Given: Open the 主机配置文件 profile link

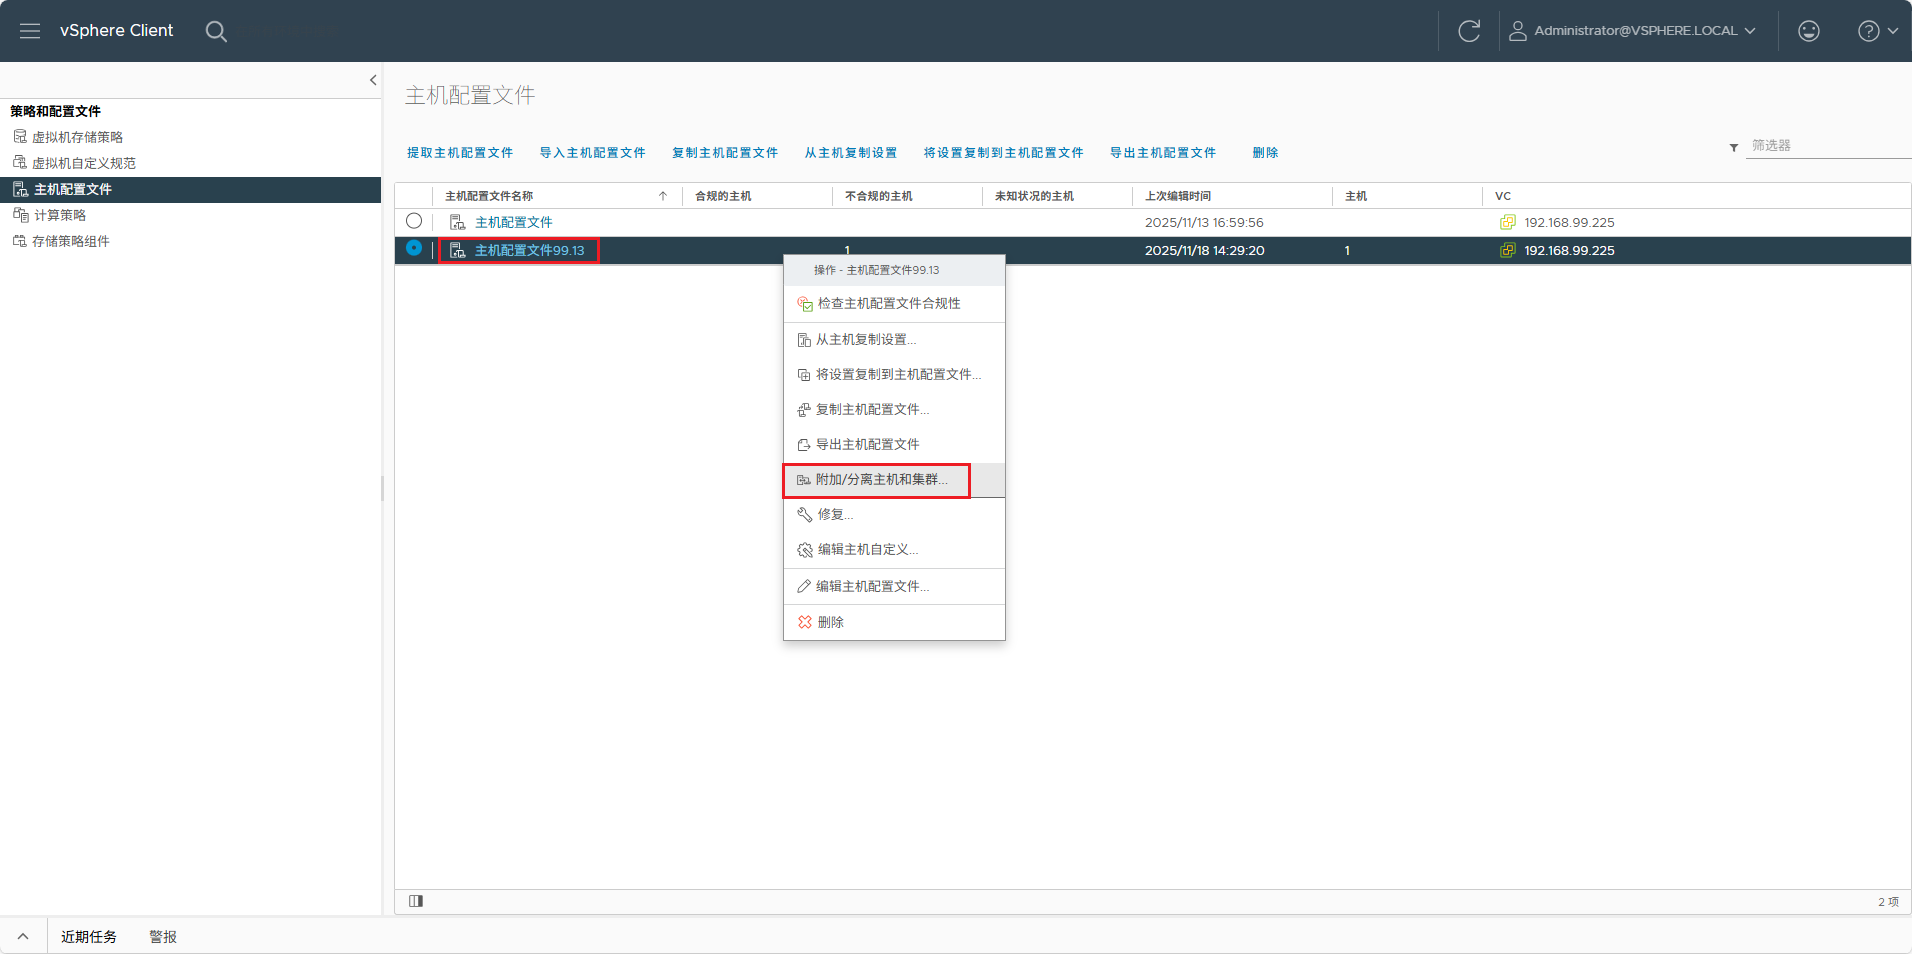Looking at the screenshot, I should point(514,222).
